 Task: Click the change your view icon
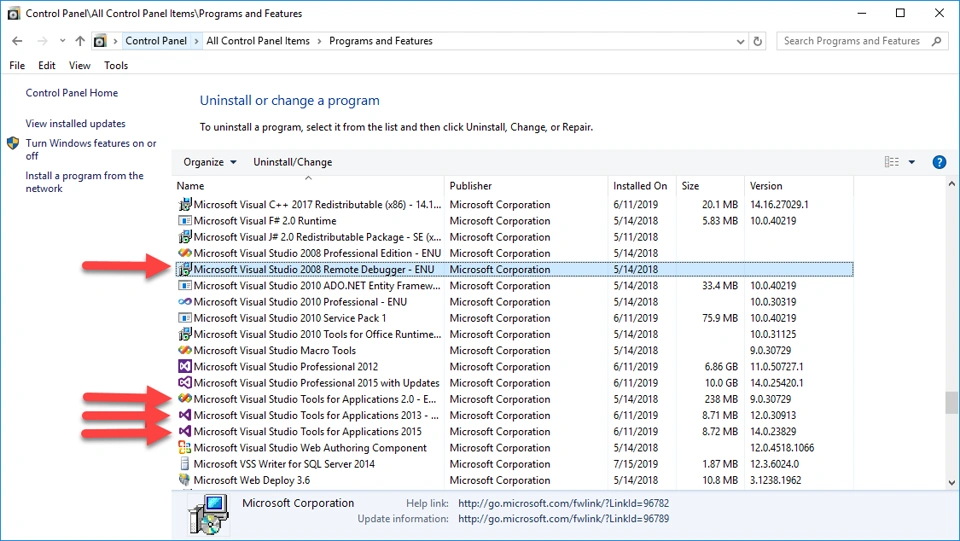pos(891,162)
